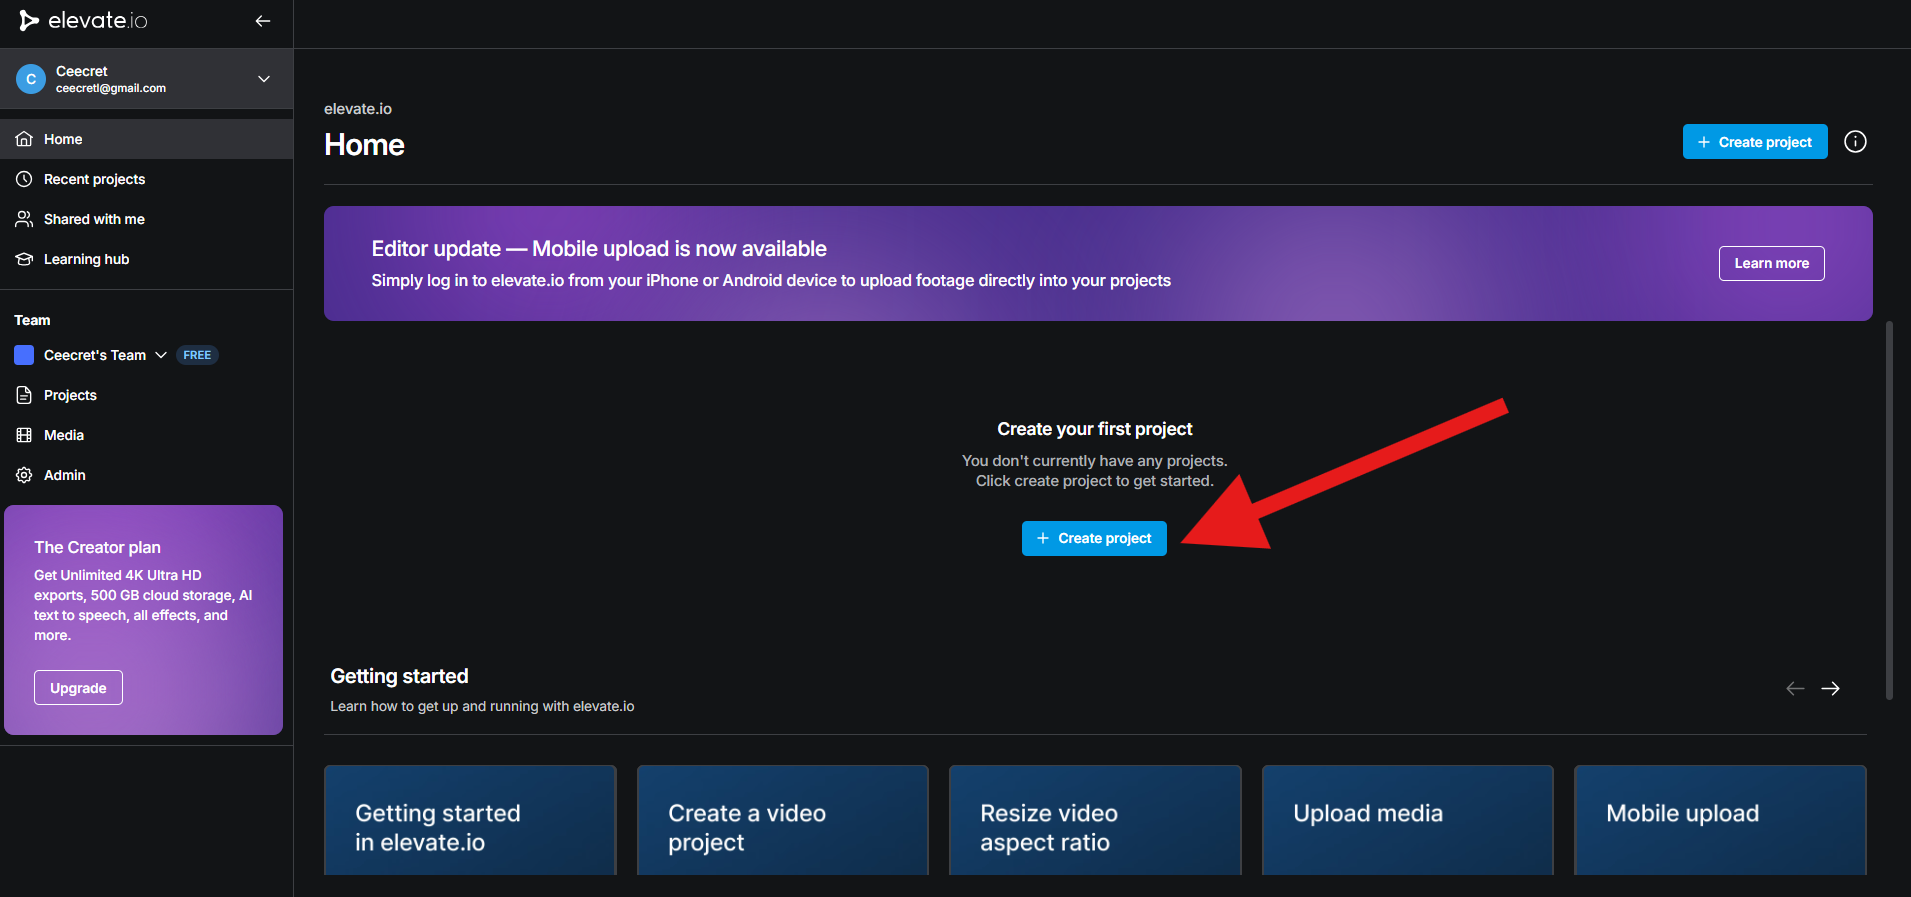This screenshot has width=1911, height=897.
Task: Click the FREE plan badge
Action: coord(197,355)
